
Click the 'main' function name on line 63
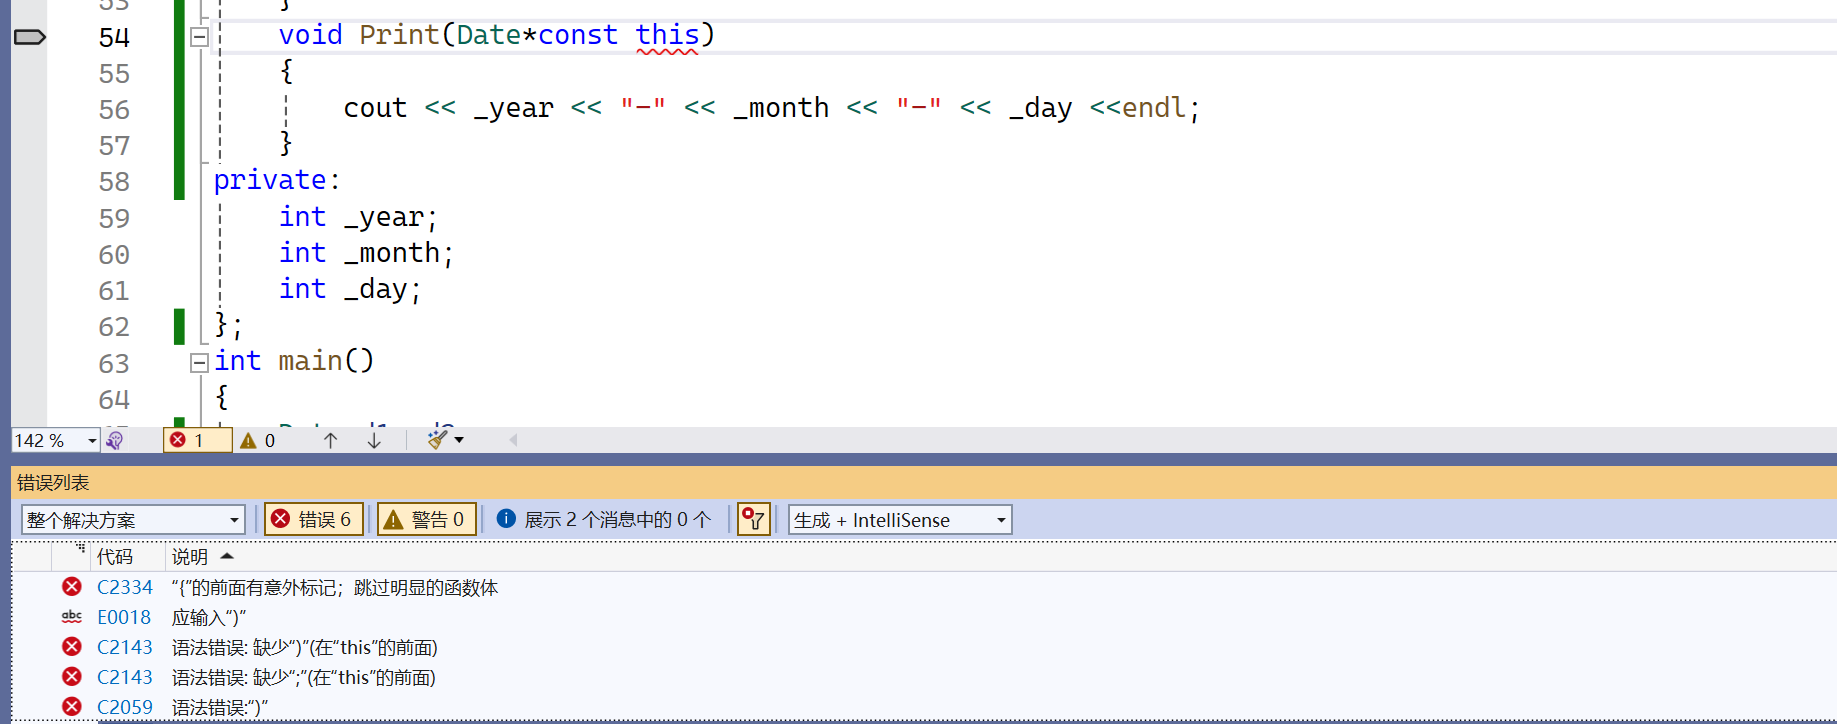click(310, 361)
